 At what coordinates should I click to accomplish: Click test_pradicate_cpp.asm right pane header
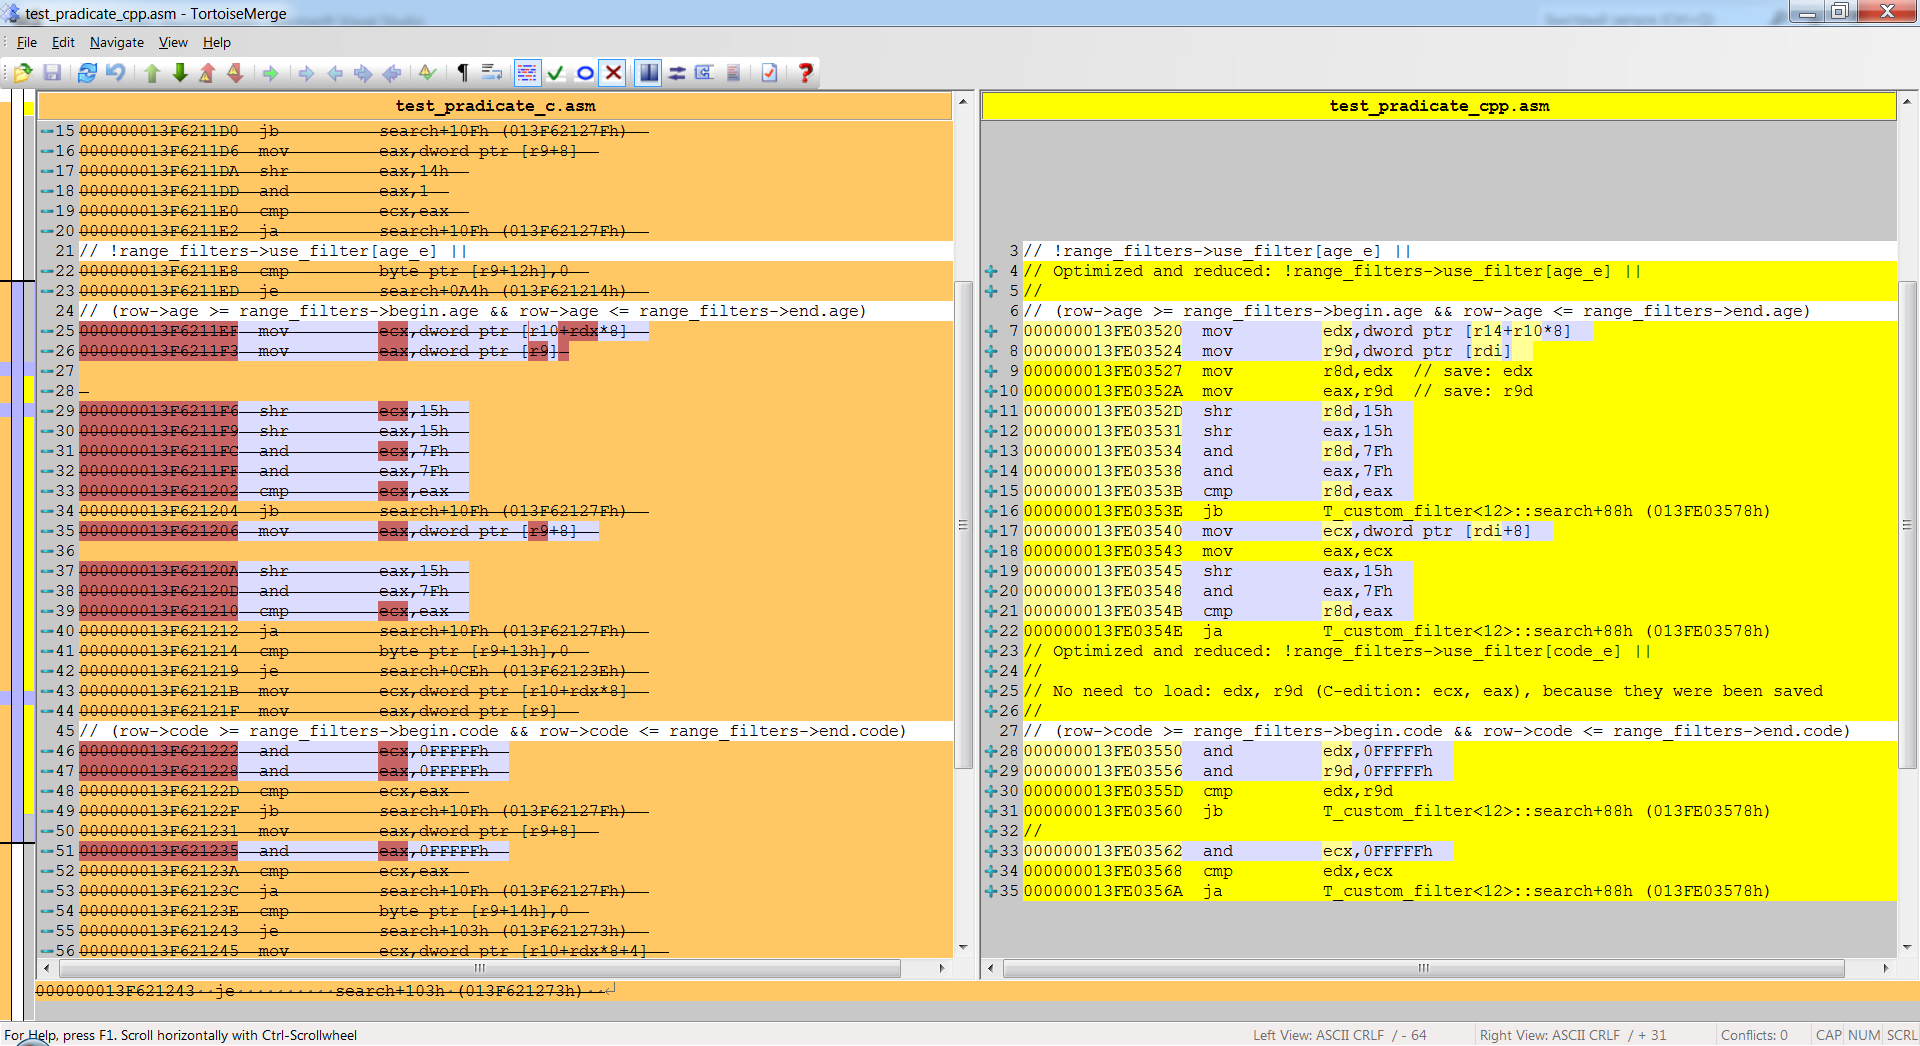click(x=1438, y=106)
